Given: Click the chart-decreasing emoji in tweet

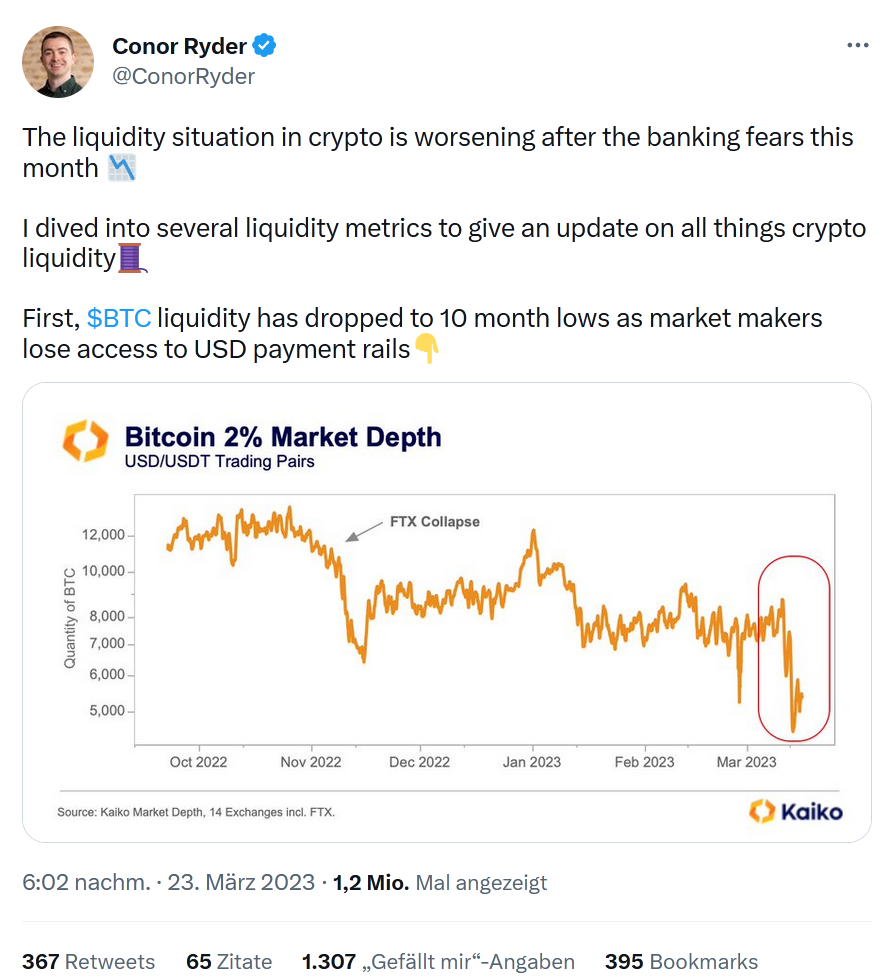Looking at the screenshot, I should pyautogui.click(x=121, y=168).
